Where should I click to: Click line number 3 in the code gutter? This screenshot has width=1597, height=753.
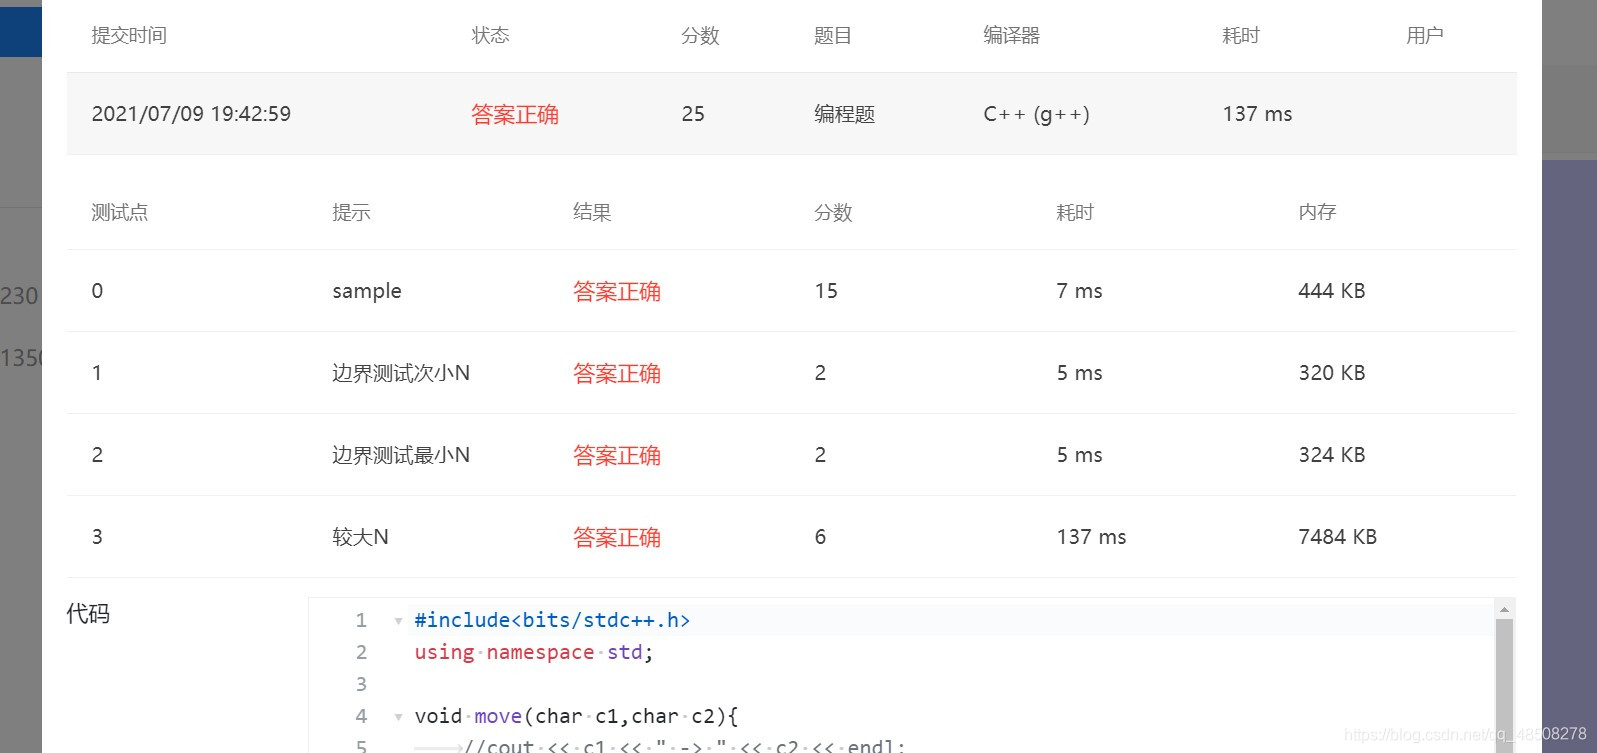click(361, 684)
